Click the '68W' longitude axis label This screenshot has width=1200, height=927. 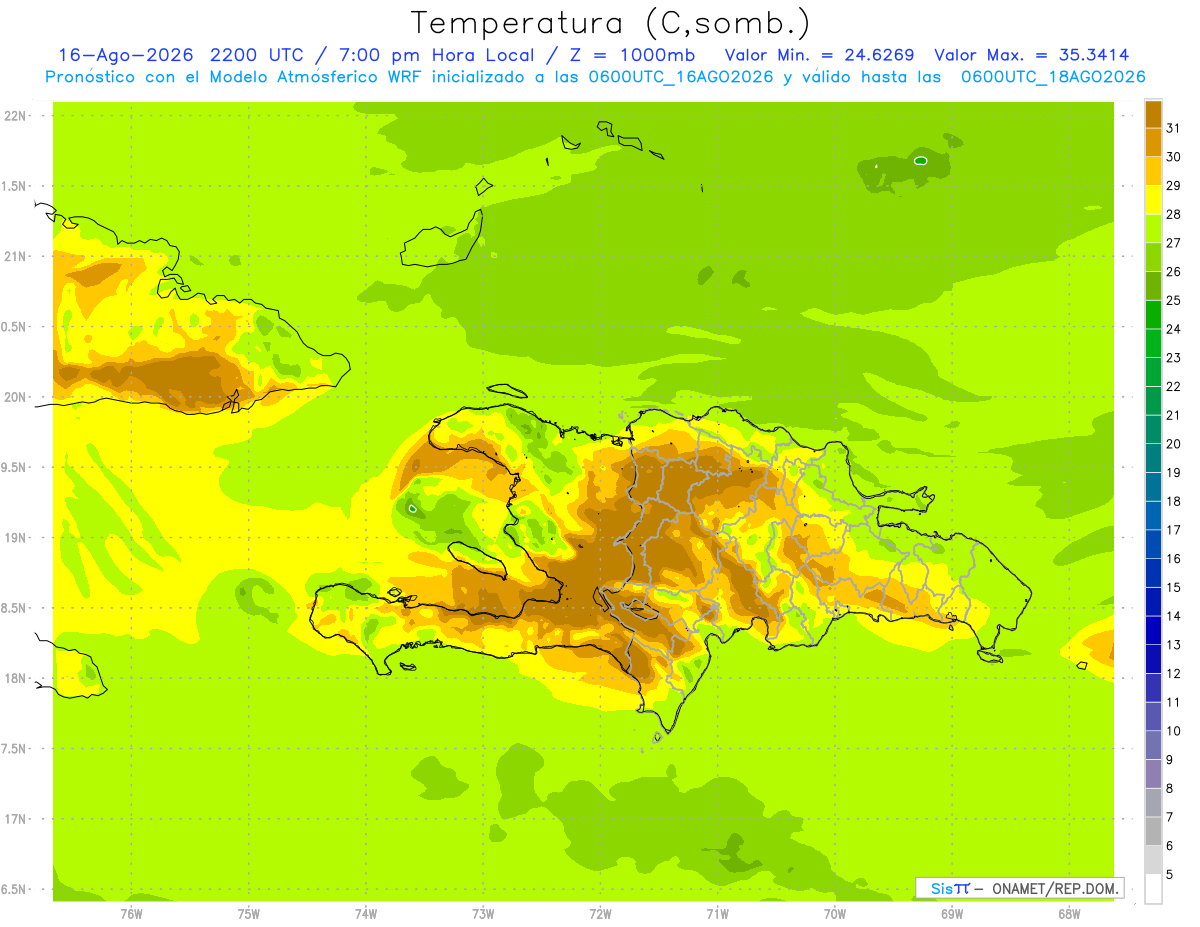1069,914
